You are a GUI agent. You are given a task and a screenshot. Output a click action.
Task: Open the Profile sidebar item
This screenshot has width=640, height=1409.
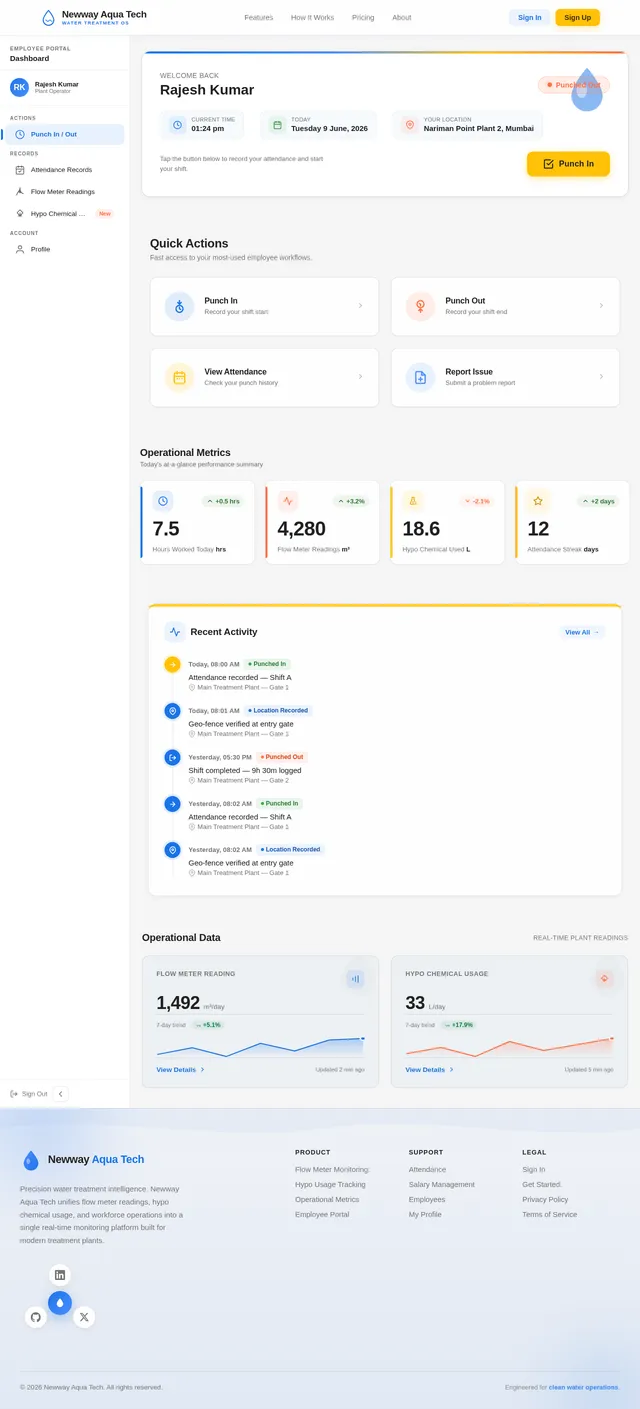(x=64, y=249)
